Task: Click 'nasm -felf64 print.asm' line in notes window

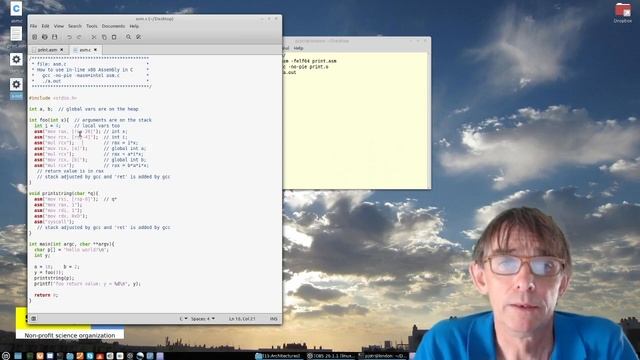Action: pos(310,61)
